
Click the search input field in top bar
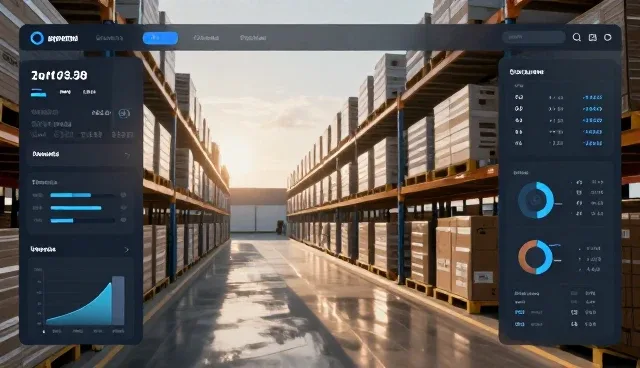tap(533, 38)
